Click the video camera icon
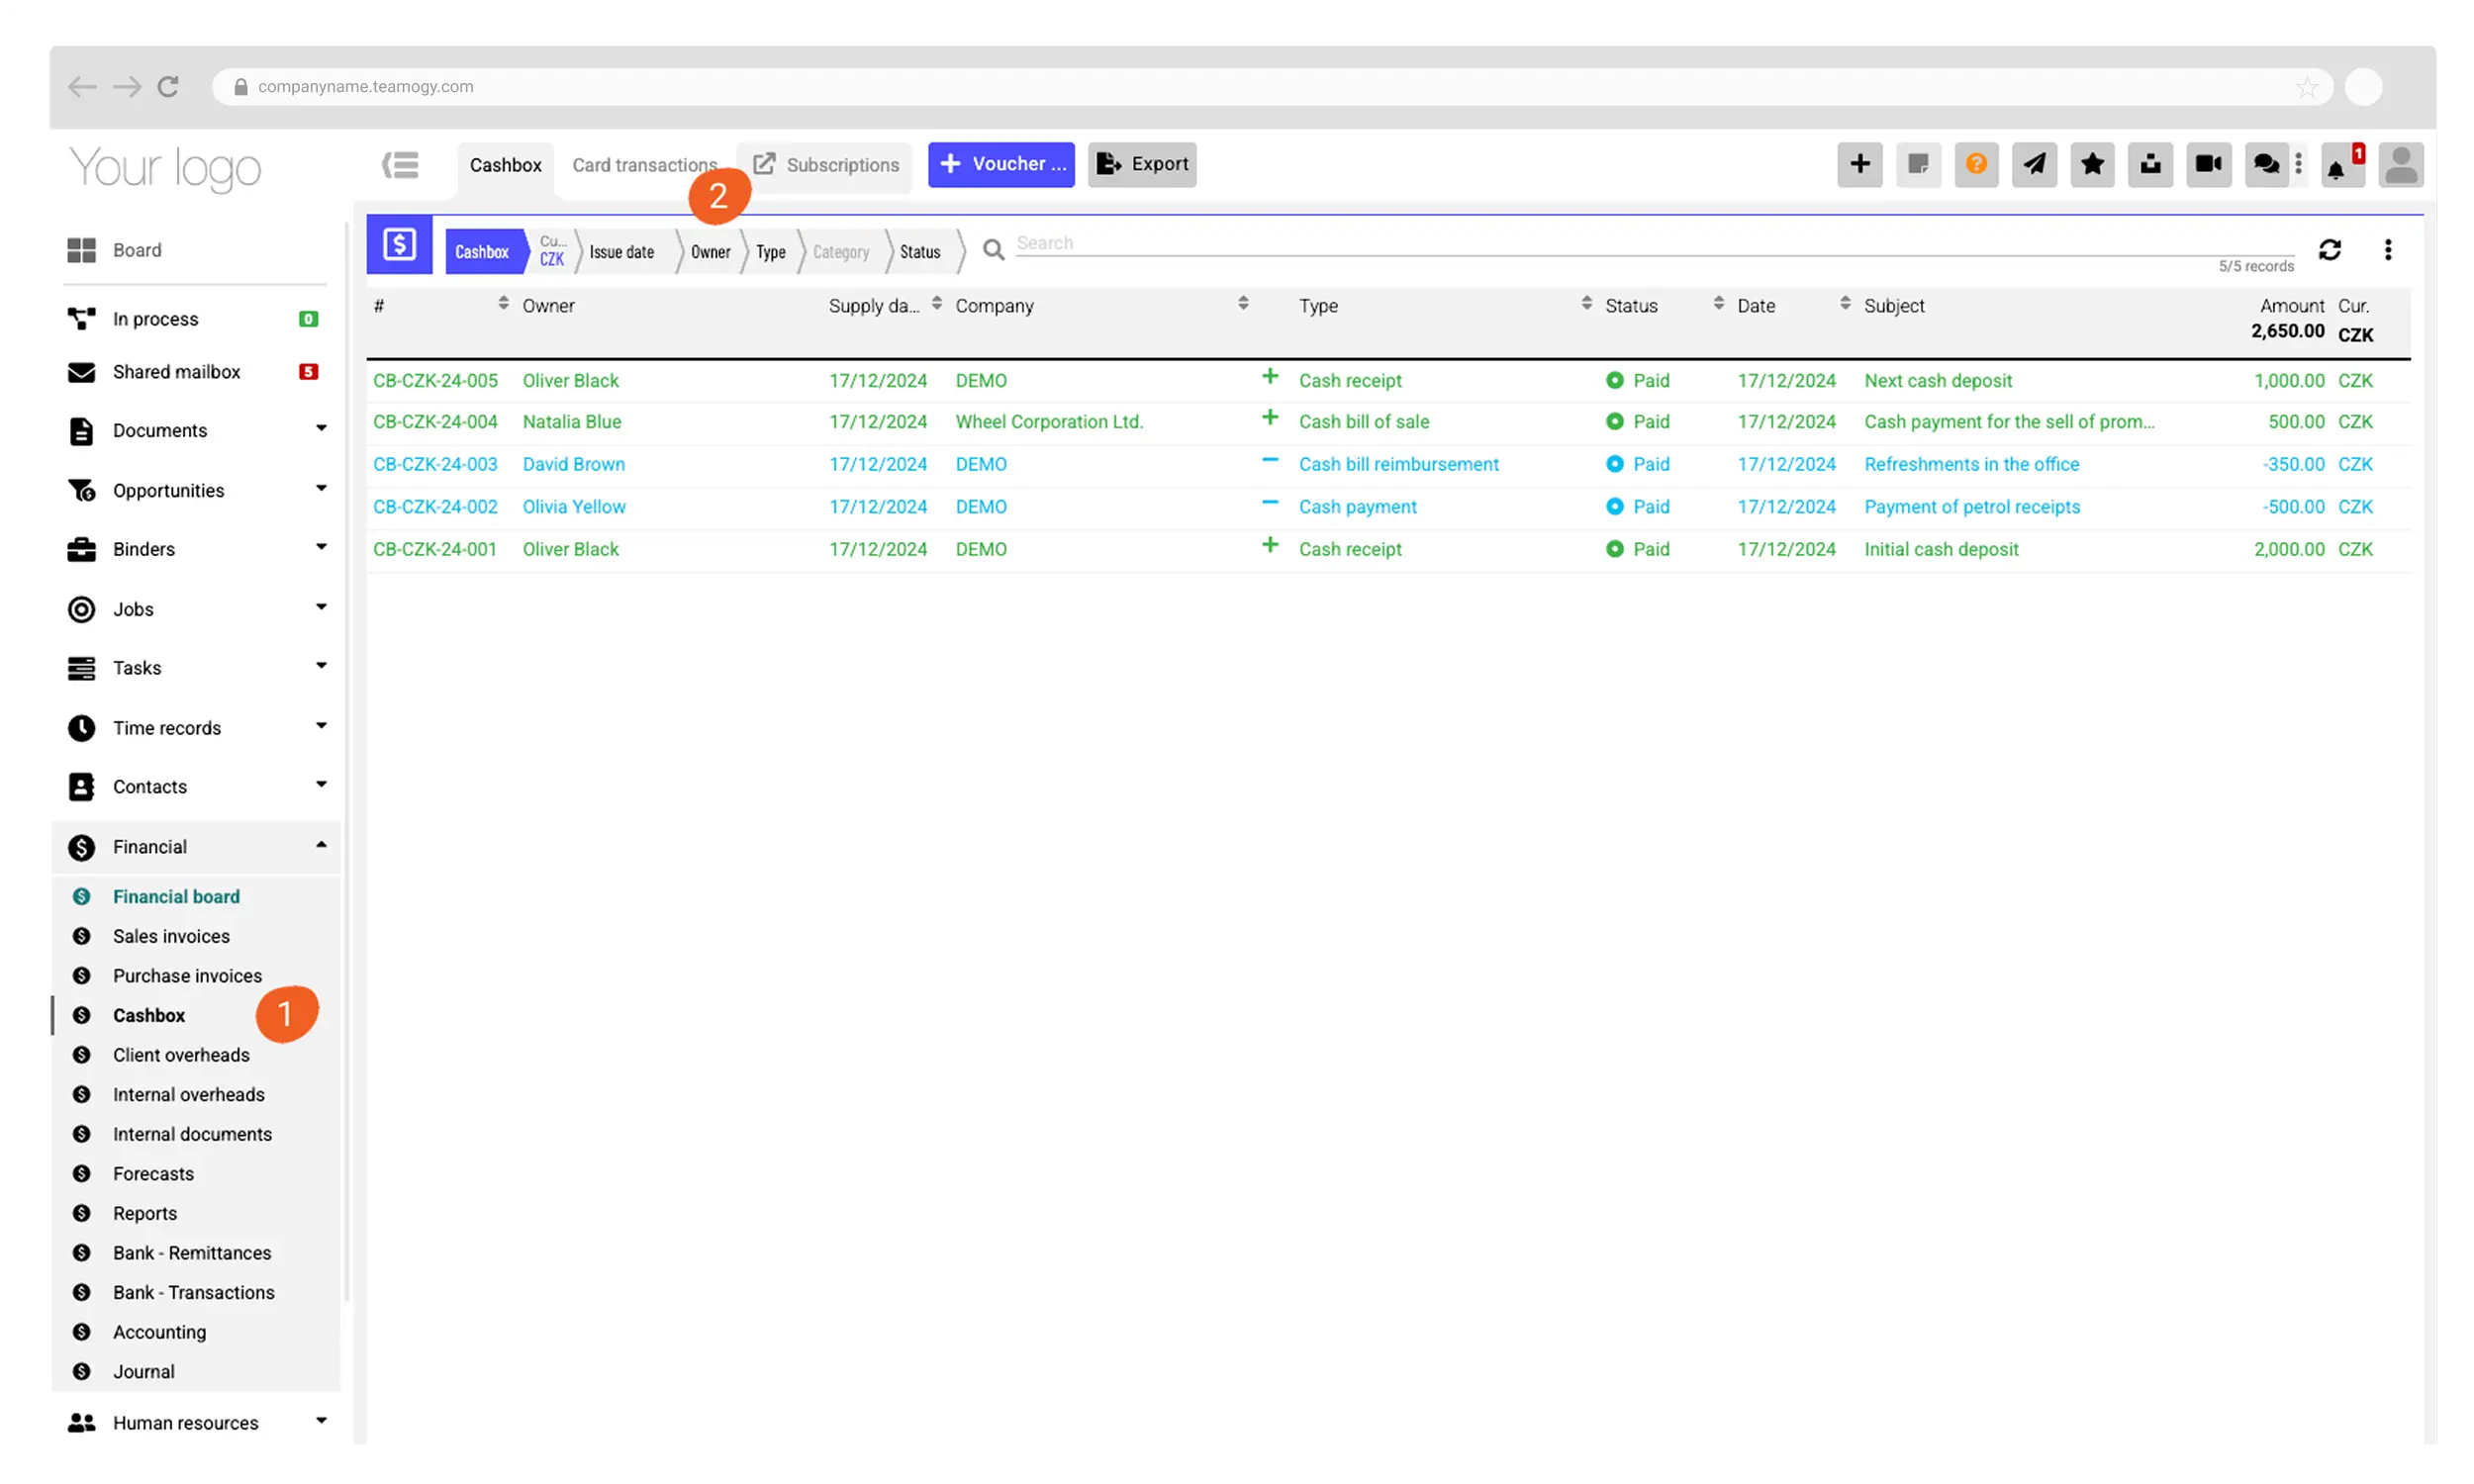Viewport: 2474px width, 1484px height. tap(2208, 165)
